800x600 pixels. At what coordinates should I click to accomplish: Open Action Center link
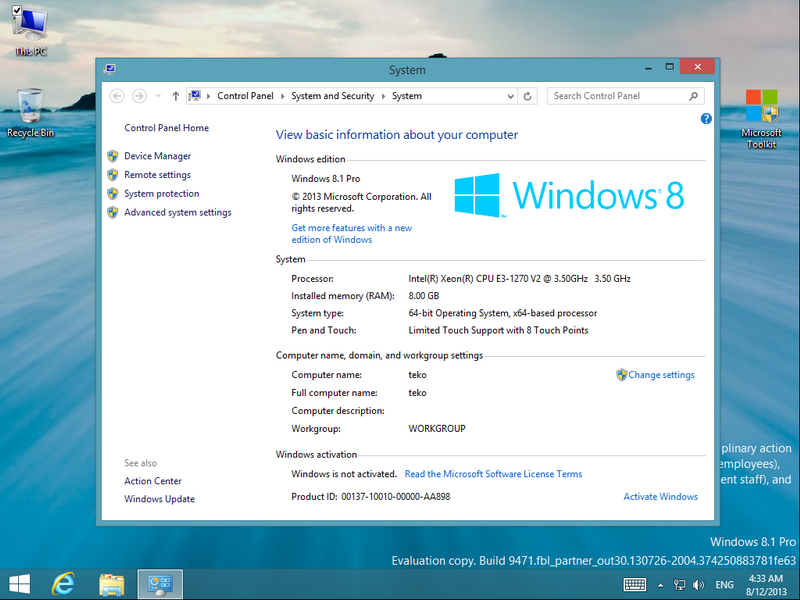pos(153,481)
